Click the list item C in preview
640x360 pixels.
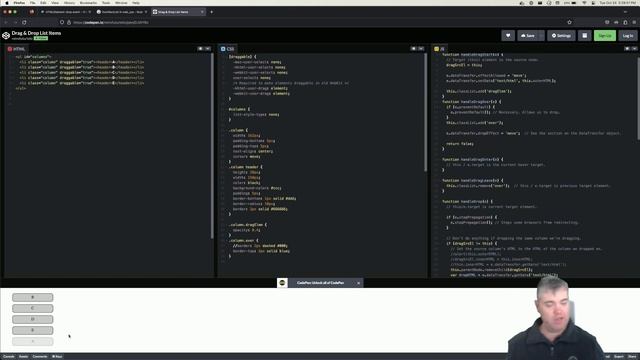tap(33, 308)
